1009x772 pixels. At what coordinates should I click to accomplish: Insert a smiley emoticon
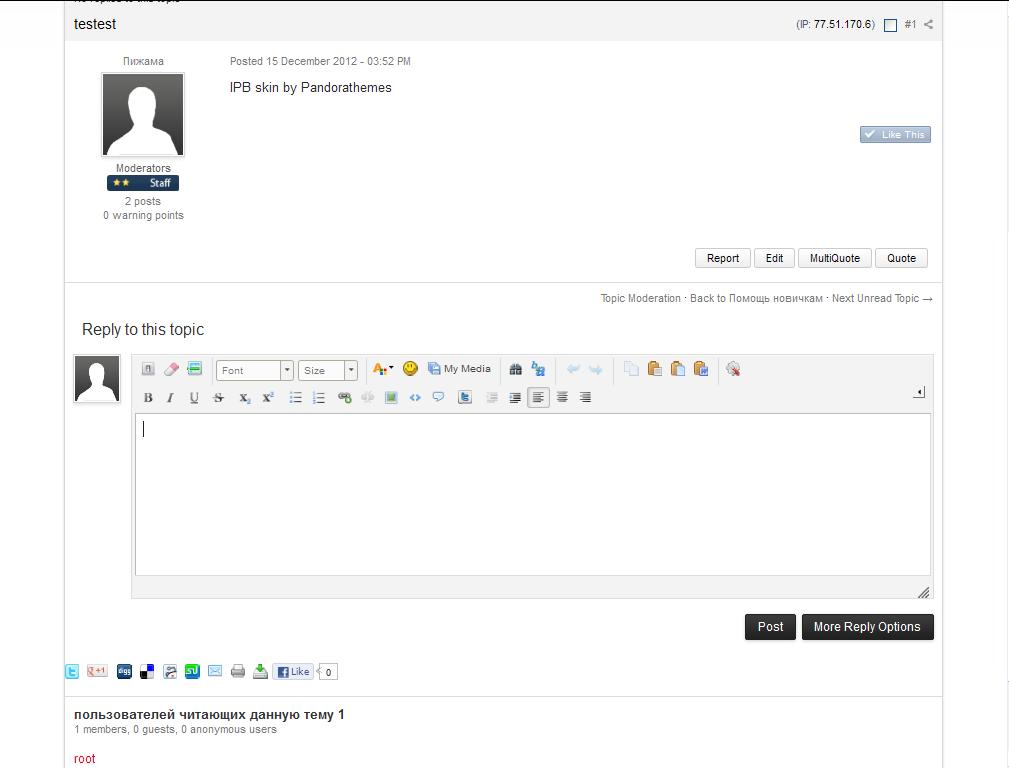click(x=410, y=369)
